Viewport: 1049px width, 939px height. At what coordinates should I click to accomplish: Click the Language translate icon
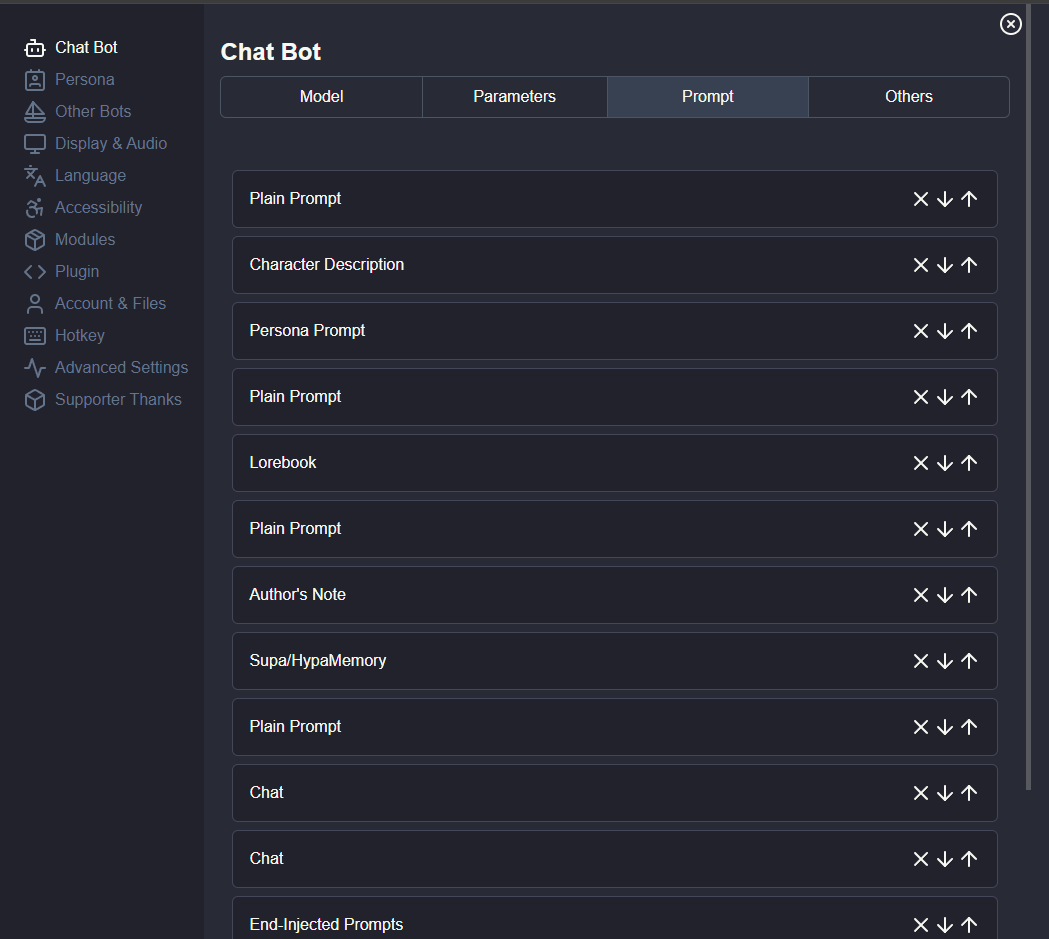(x=35, y=176)
